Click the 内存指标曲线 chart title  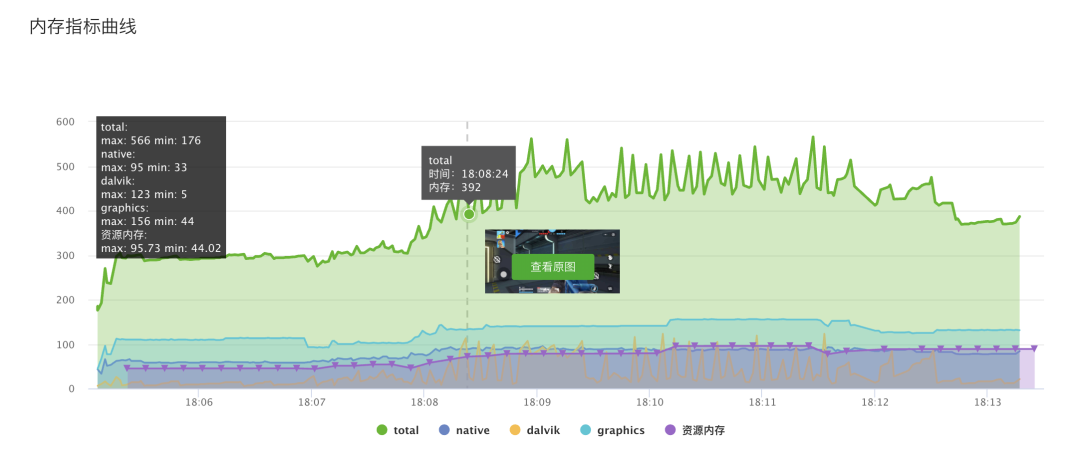point(83,27)
